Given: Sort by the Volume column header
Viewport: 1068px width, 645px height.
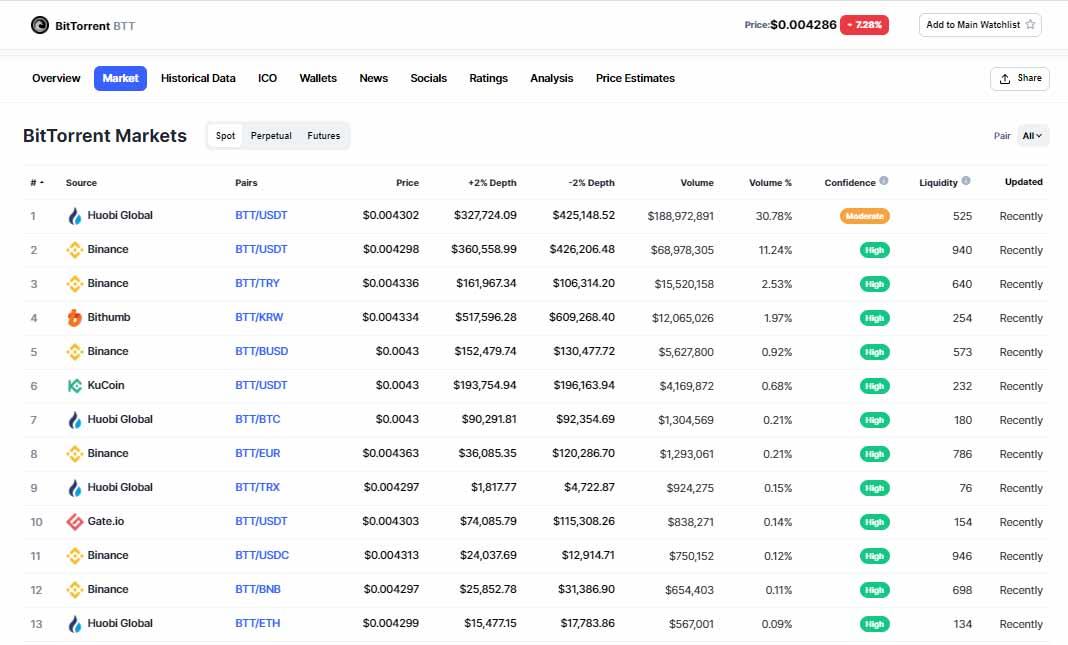Looking at the screenshot, I should click(697, 183).
